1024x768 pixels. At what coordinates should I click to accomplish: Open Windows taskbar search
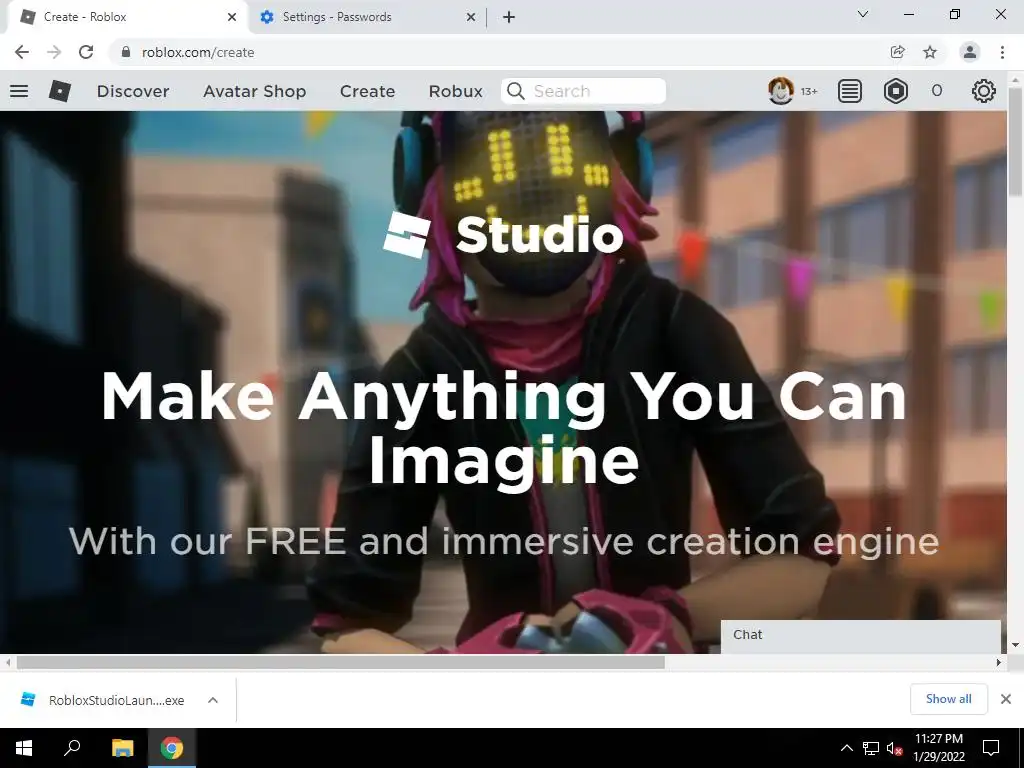tap(72, 748)
